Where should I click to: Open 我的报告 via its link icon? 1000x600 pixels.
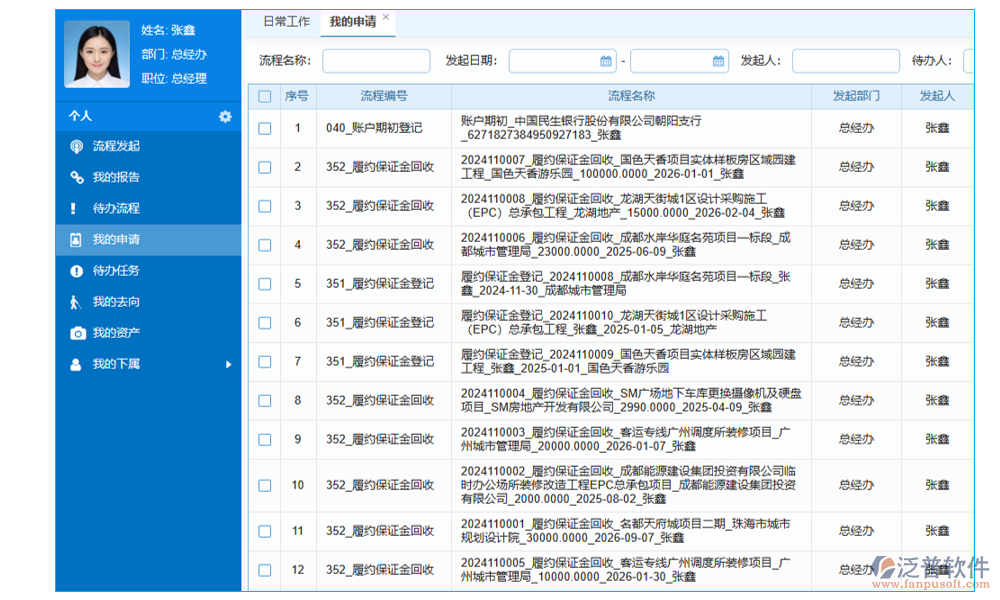(77, 177)
